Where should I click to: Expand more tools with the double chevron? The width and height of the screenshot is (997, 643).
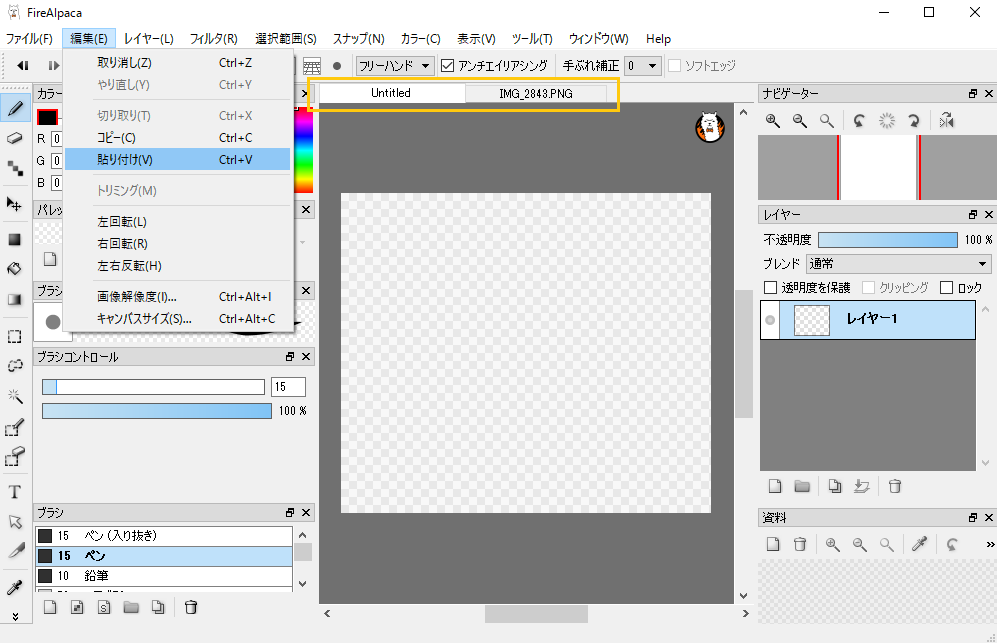pyautogui.click(x=15, y=616)
